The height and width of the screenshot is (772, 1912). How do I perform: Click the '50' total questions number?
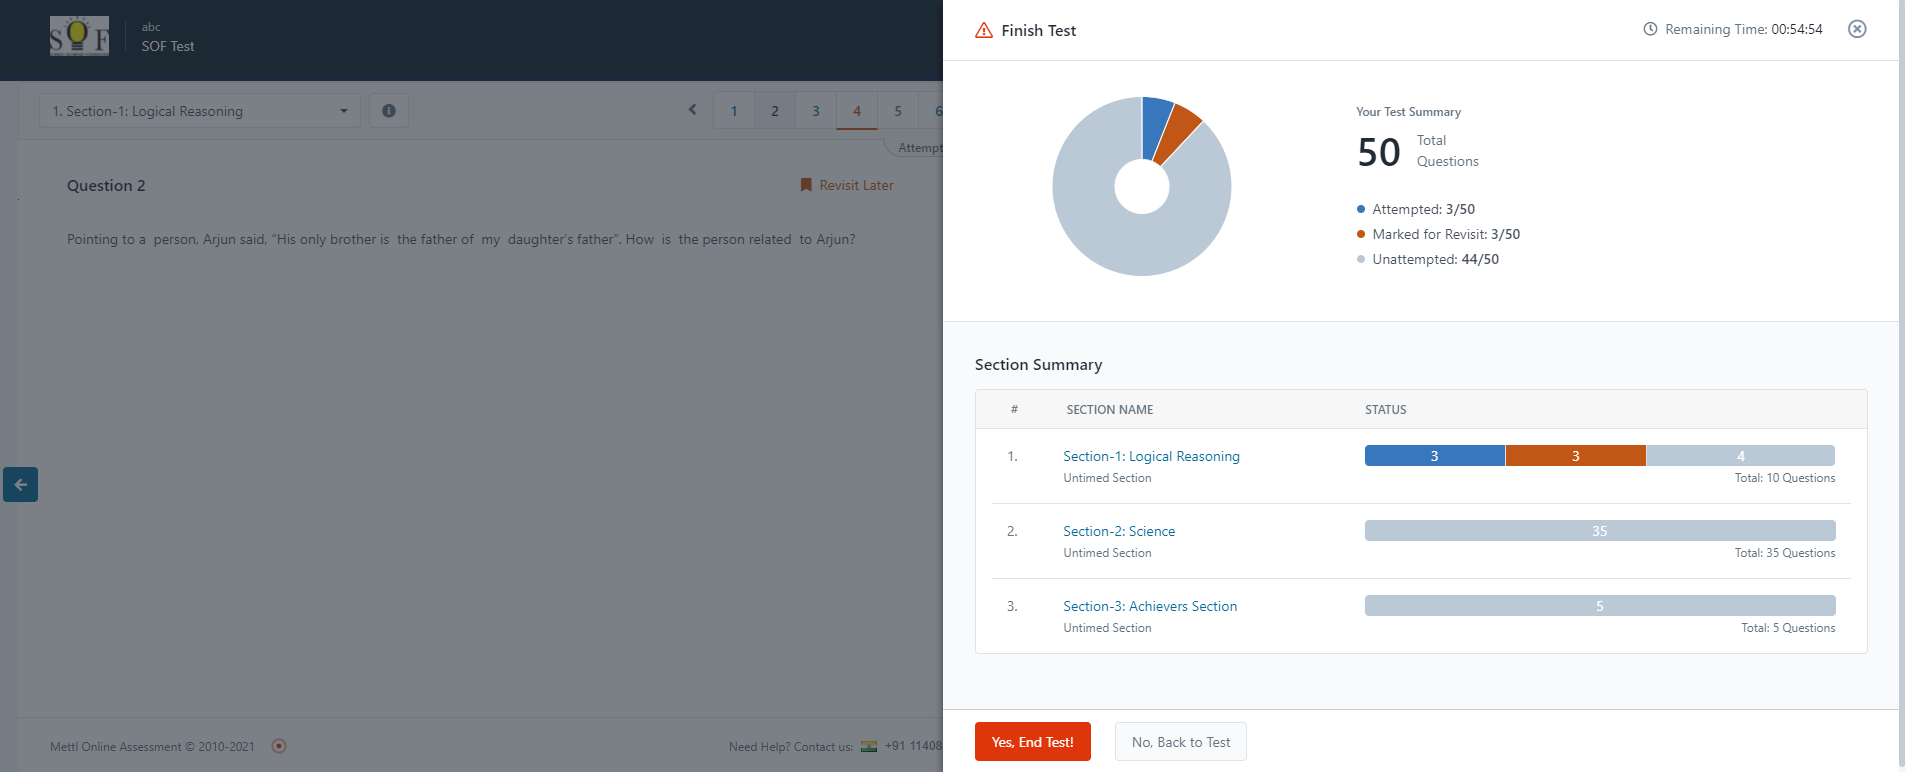tap(1378, 152)
